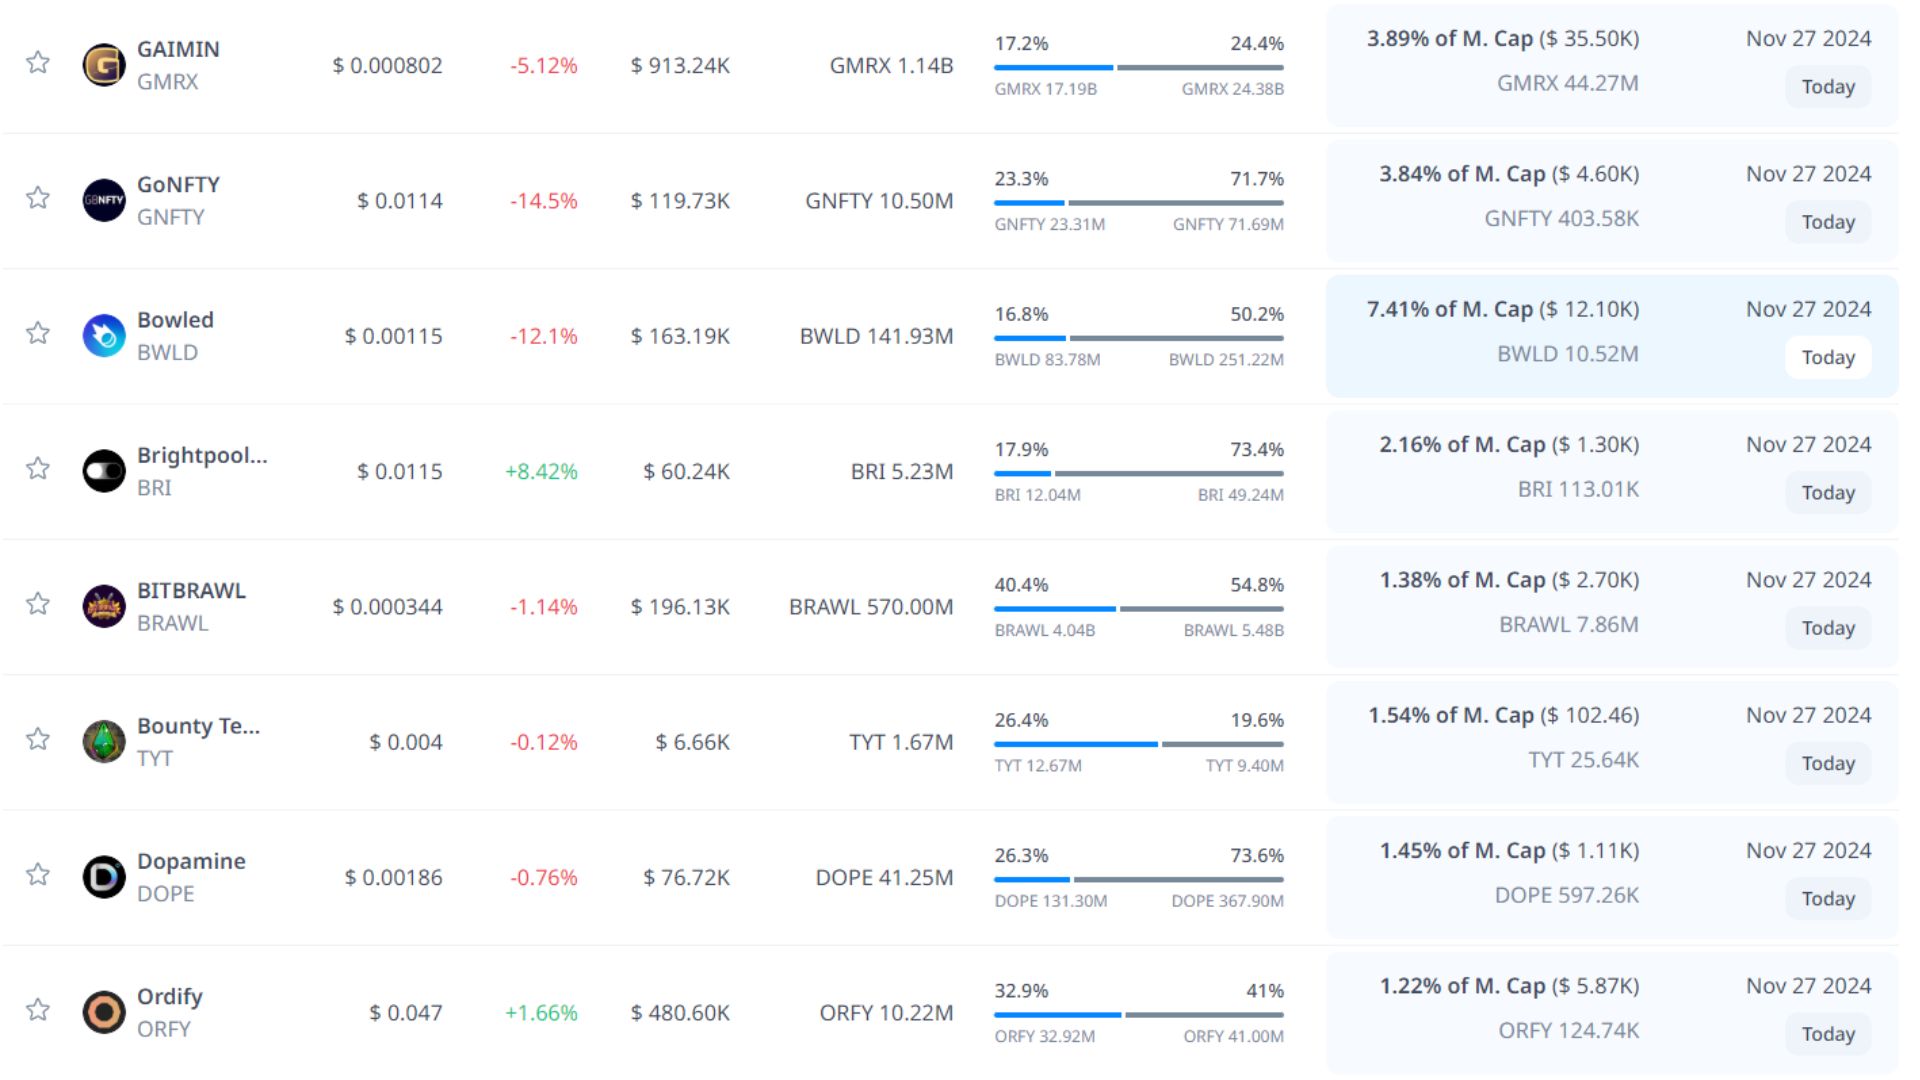Screen dimensions: 1920x1080
Task: Click the GoNFTY coin logo icon
Action: click(103, 200)
